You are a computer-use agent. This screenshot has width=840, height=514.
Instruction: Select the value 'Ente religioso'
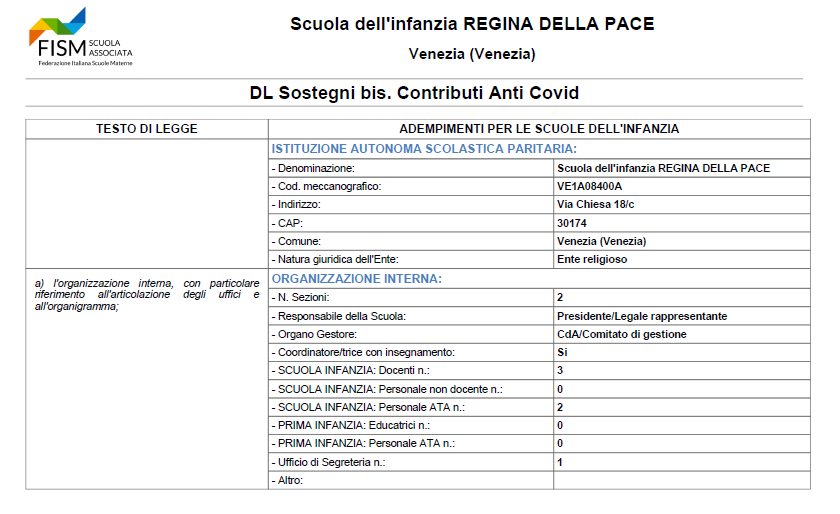coord(592,259)
